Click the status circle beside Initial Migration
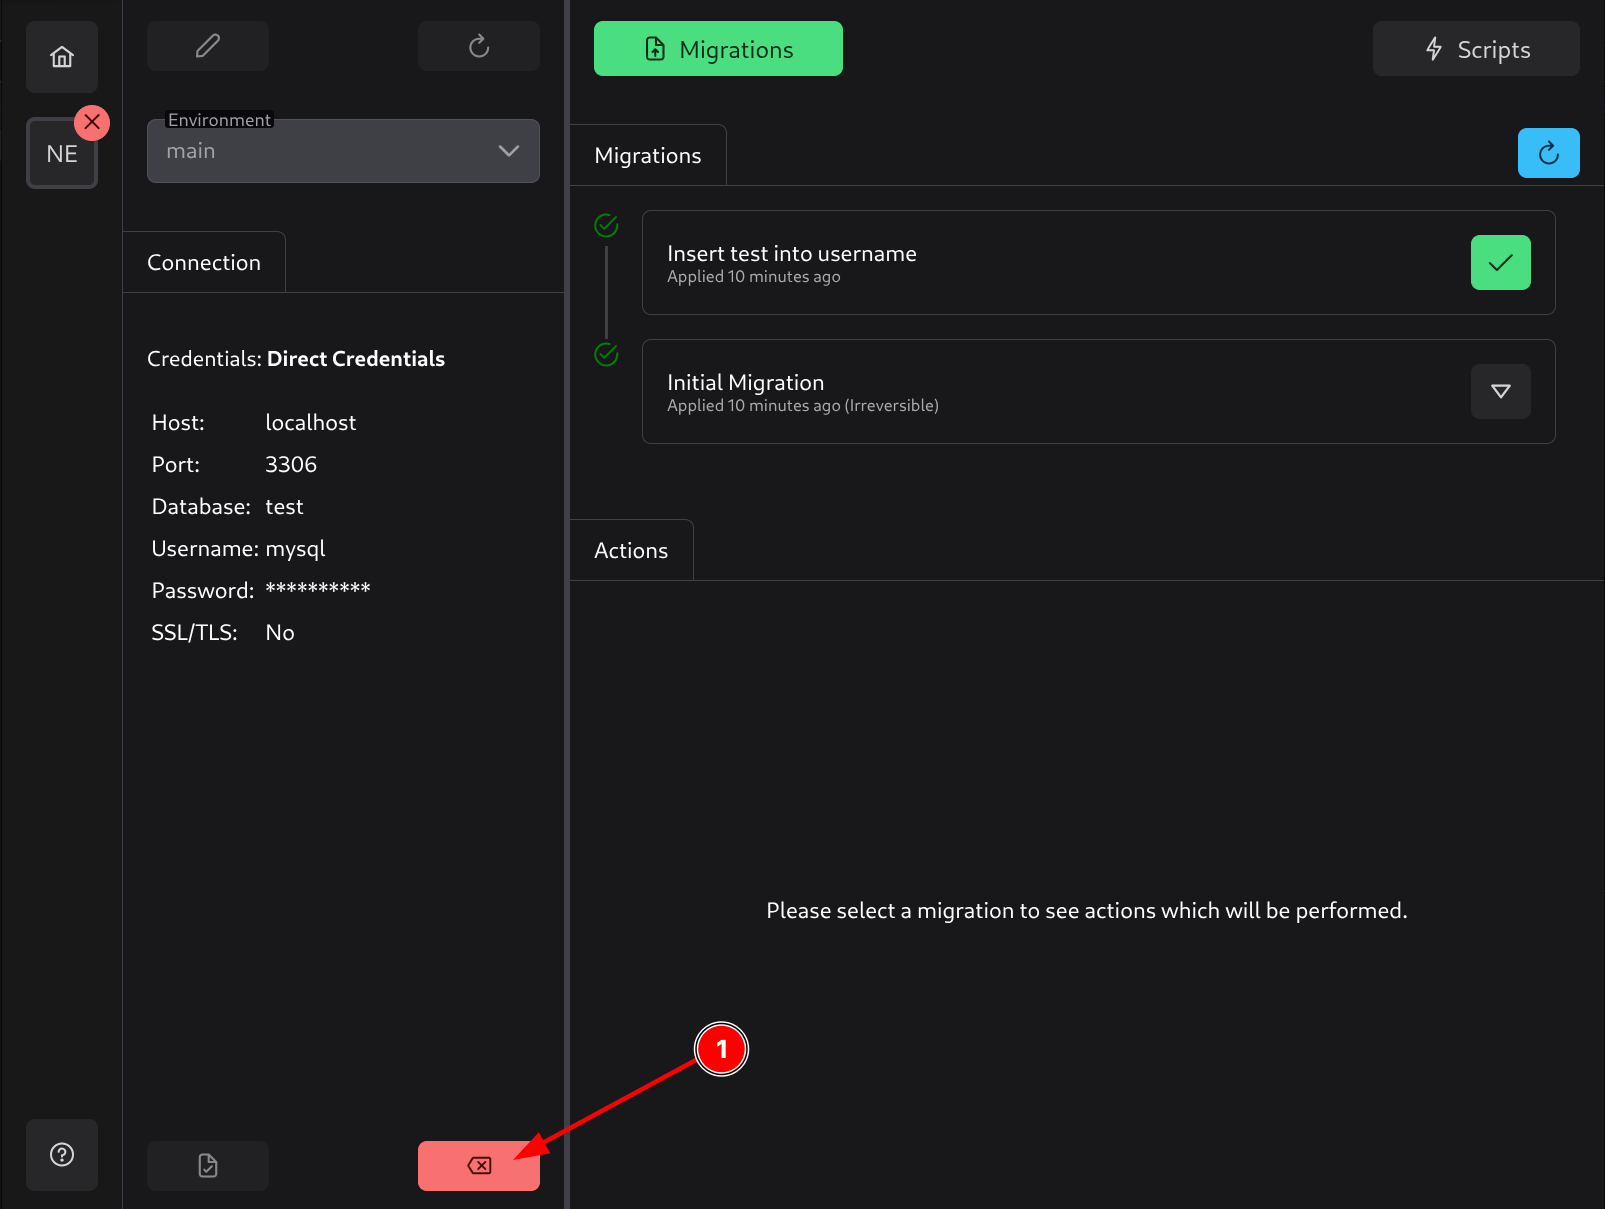The width and height of the screenshot is (1605, 1209). [606, 354]
